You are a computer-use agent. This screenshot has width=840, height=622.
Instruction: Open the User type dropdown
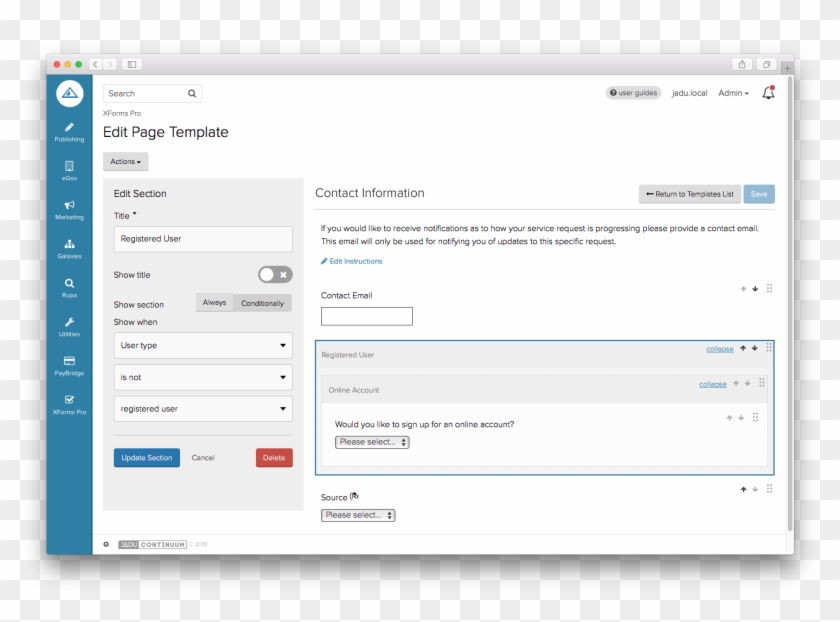(203, 346)
